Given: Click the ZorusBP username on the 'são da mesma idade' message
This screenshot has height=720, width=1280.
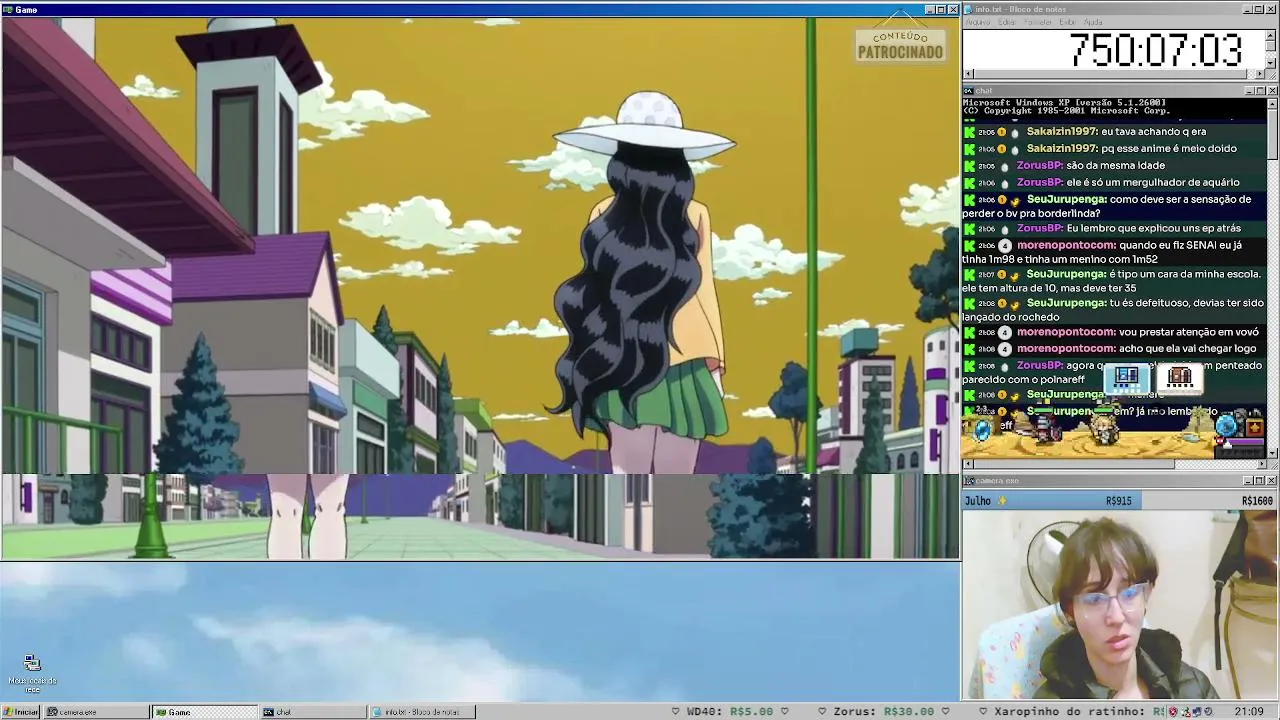Looking at the screenshot, I should [1039, 166].
